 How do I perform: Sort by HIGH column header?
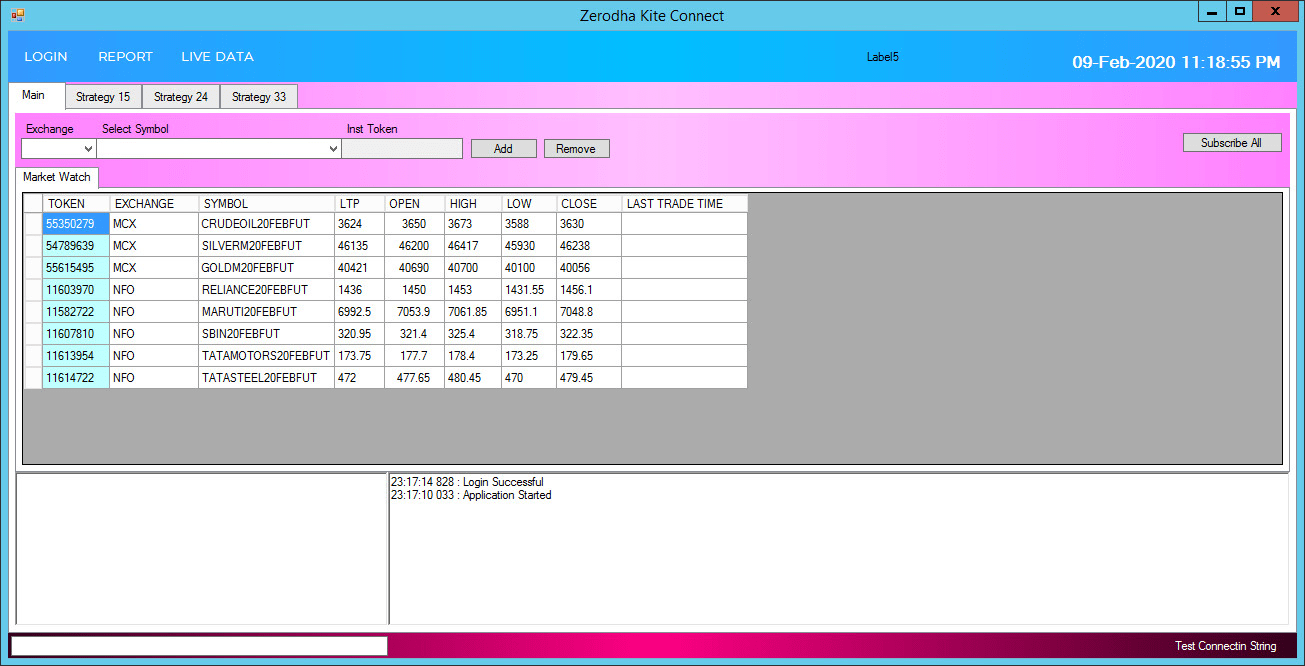pyautogui.click(x=473, y=203)
